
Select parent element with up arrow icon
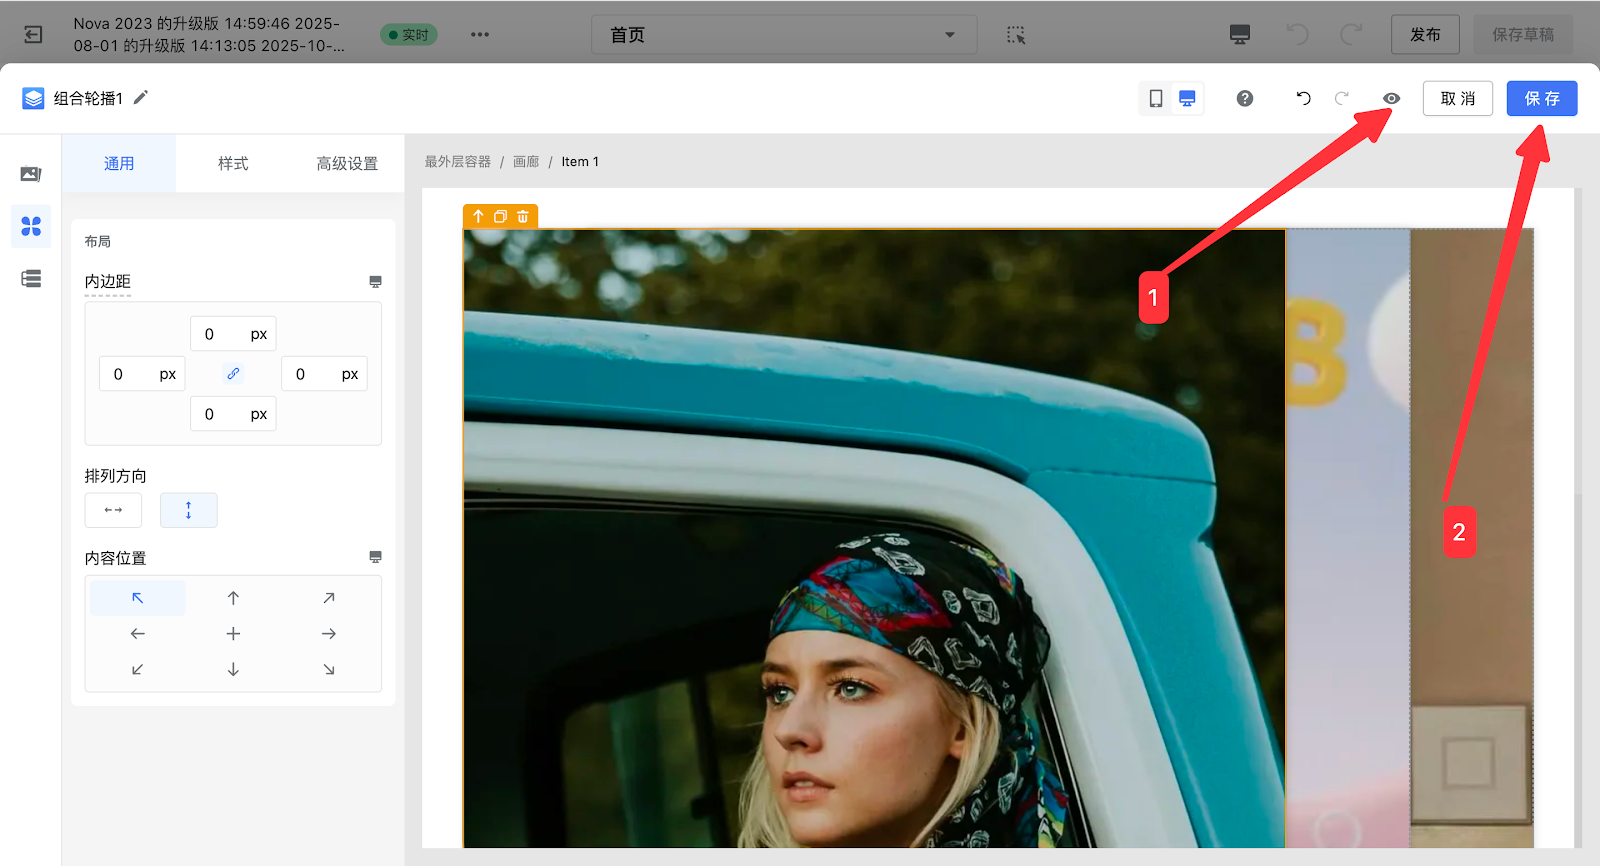pos(478,216)
